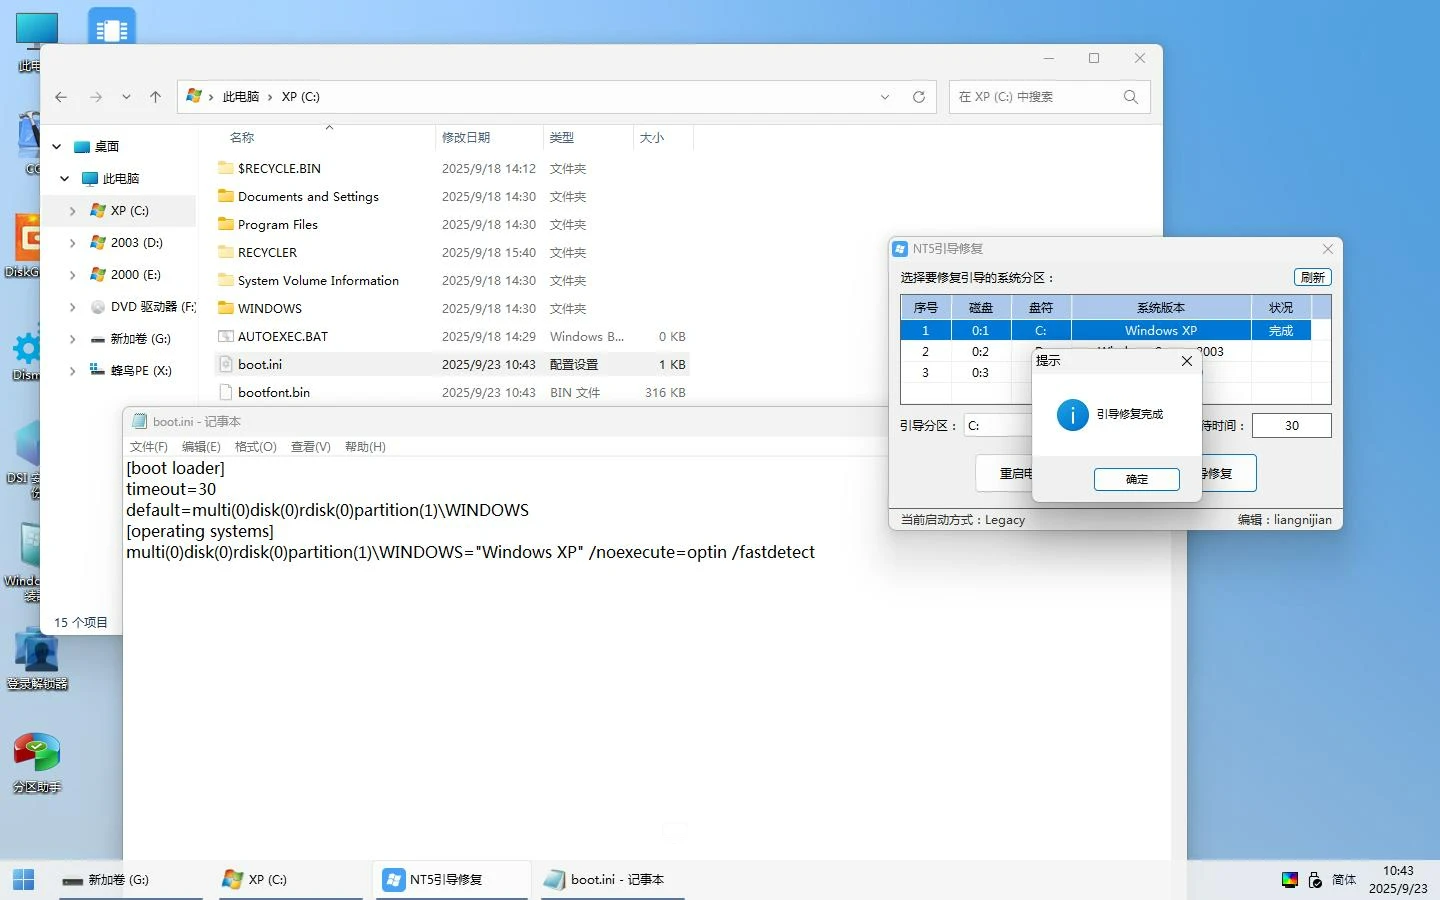Switch to XP (C:) taskbar window
1440x900 pixels.
point(290,880)
